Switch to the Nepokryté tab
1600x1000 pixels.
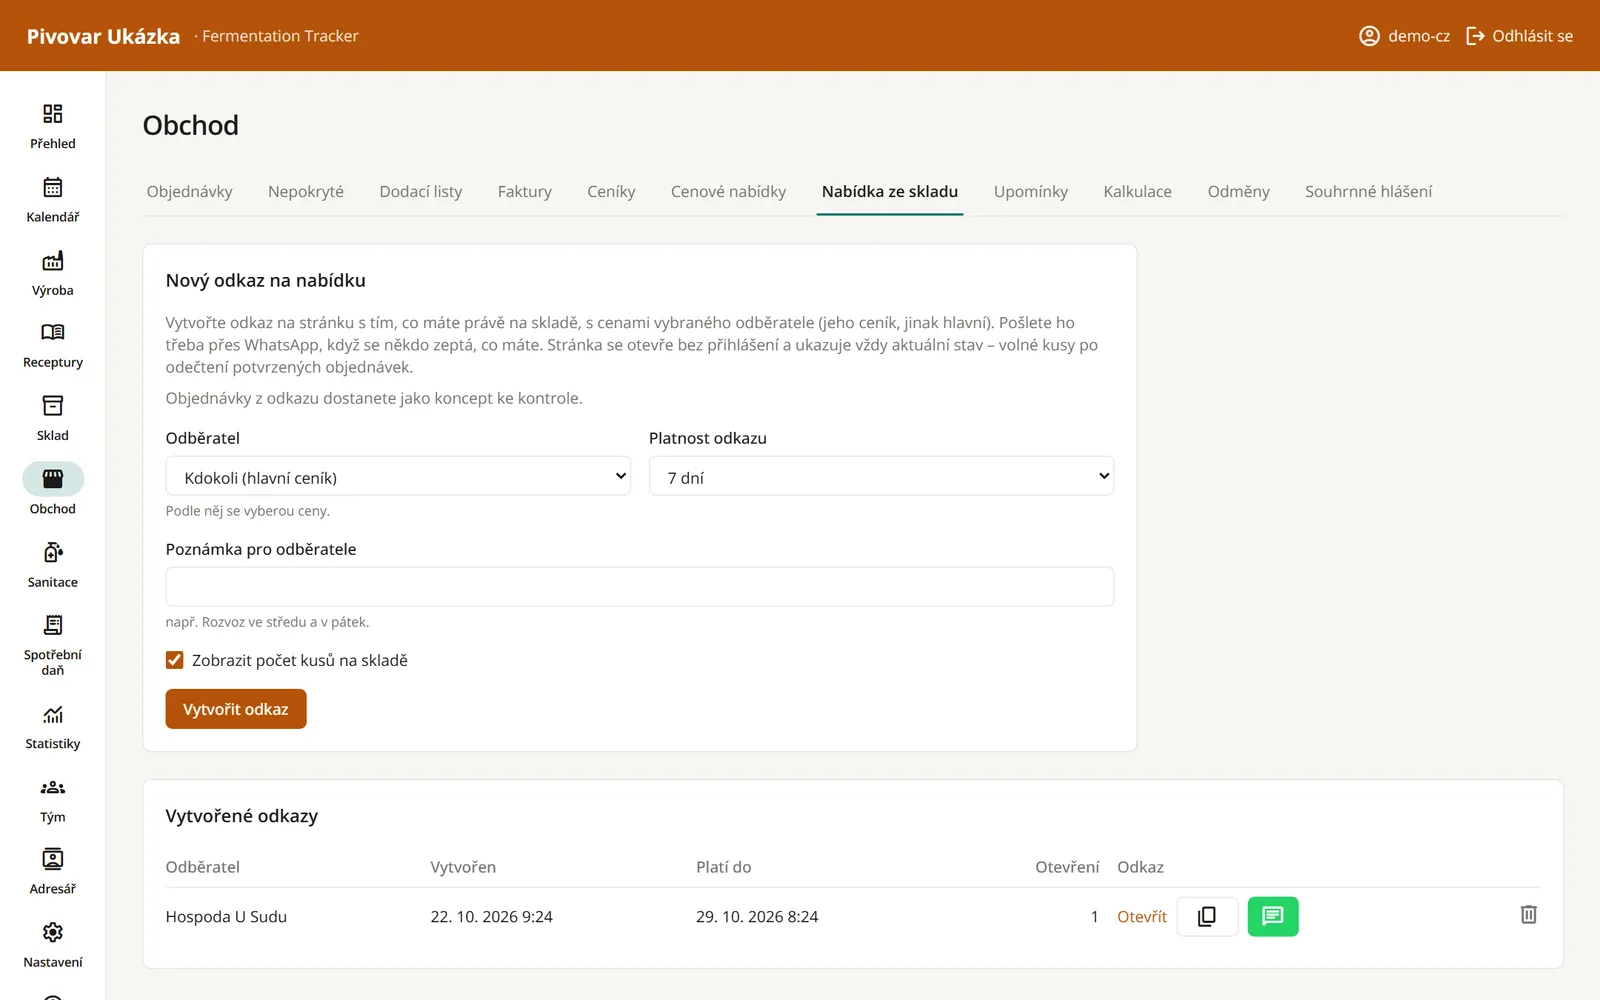(x=306, y=192)
